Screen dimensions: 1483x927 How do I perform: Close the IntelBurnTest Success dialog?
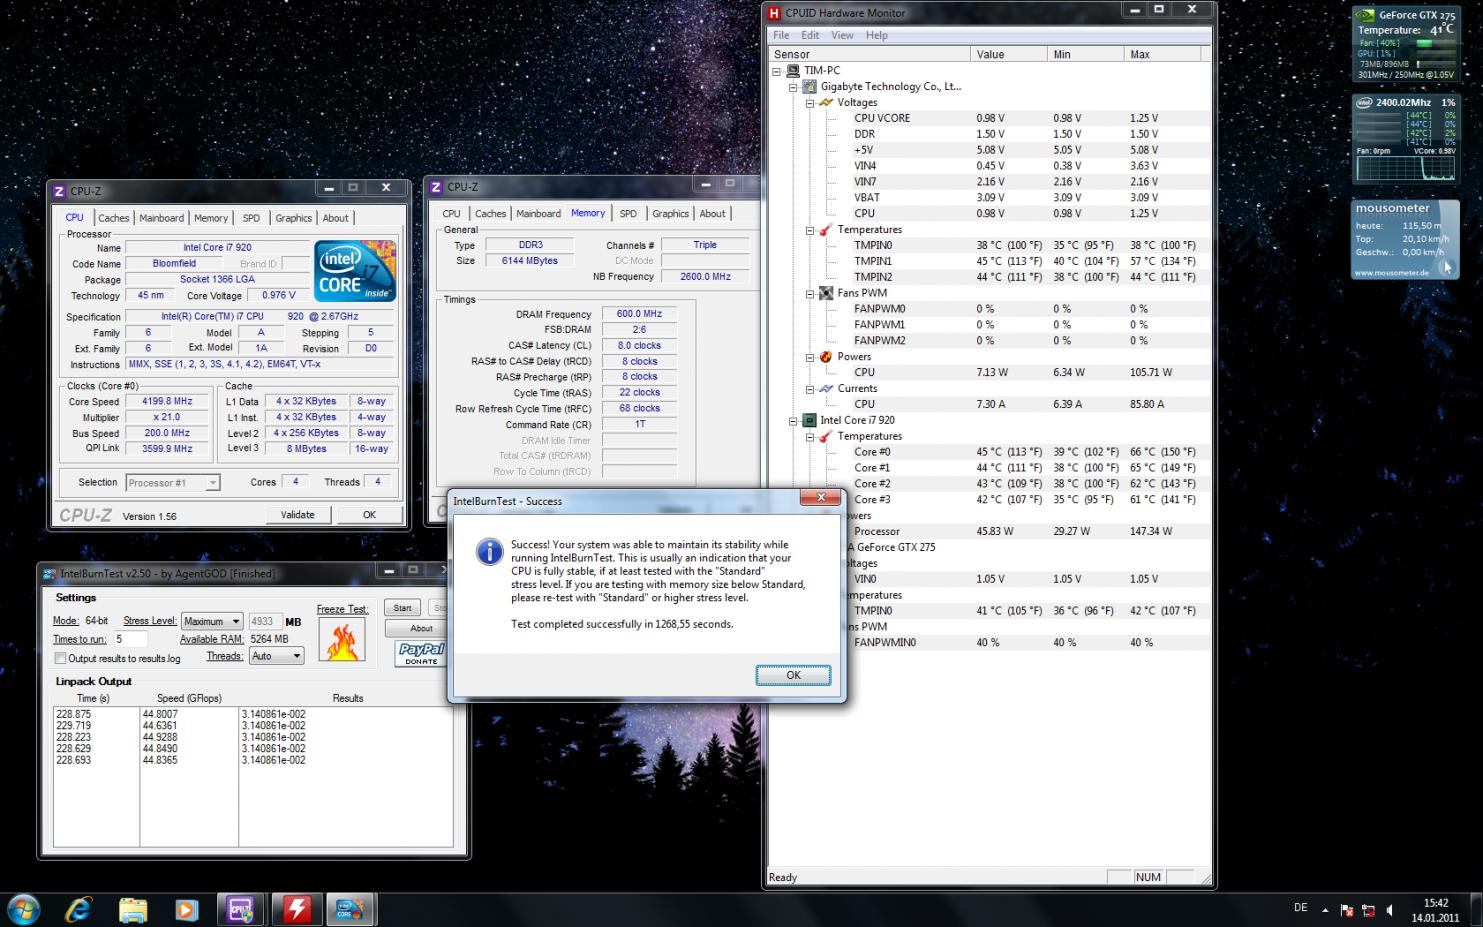pos(821,498)
